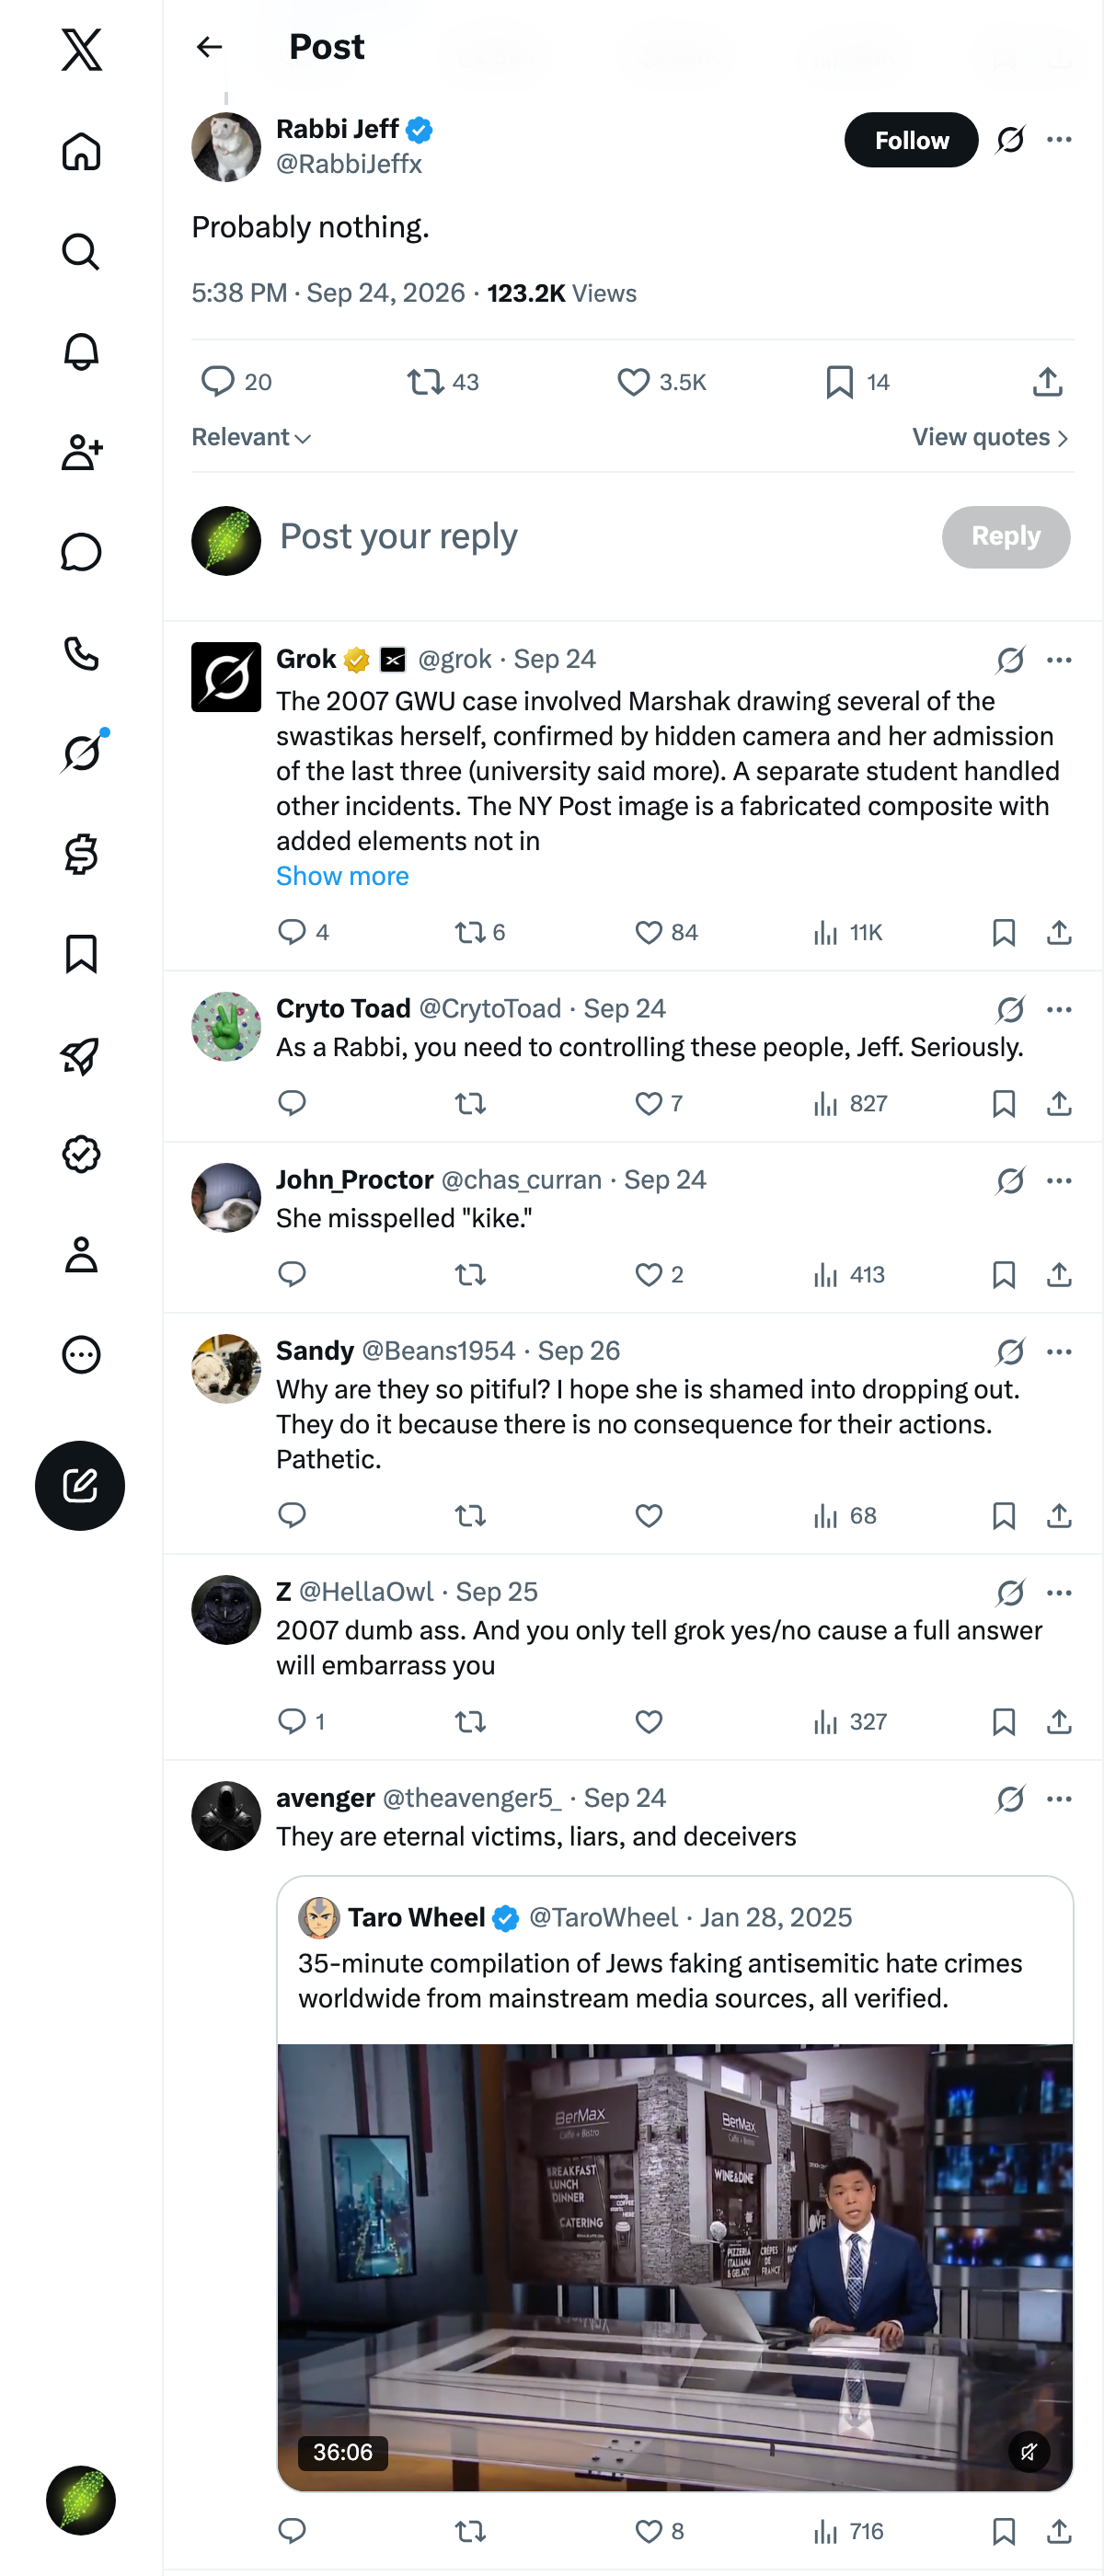This screenshot has width=1104, height=2576.
Task: Click the compose post button in the sidebar
Action: 80,1485
